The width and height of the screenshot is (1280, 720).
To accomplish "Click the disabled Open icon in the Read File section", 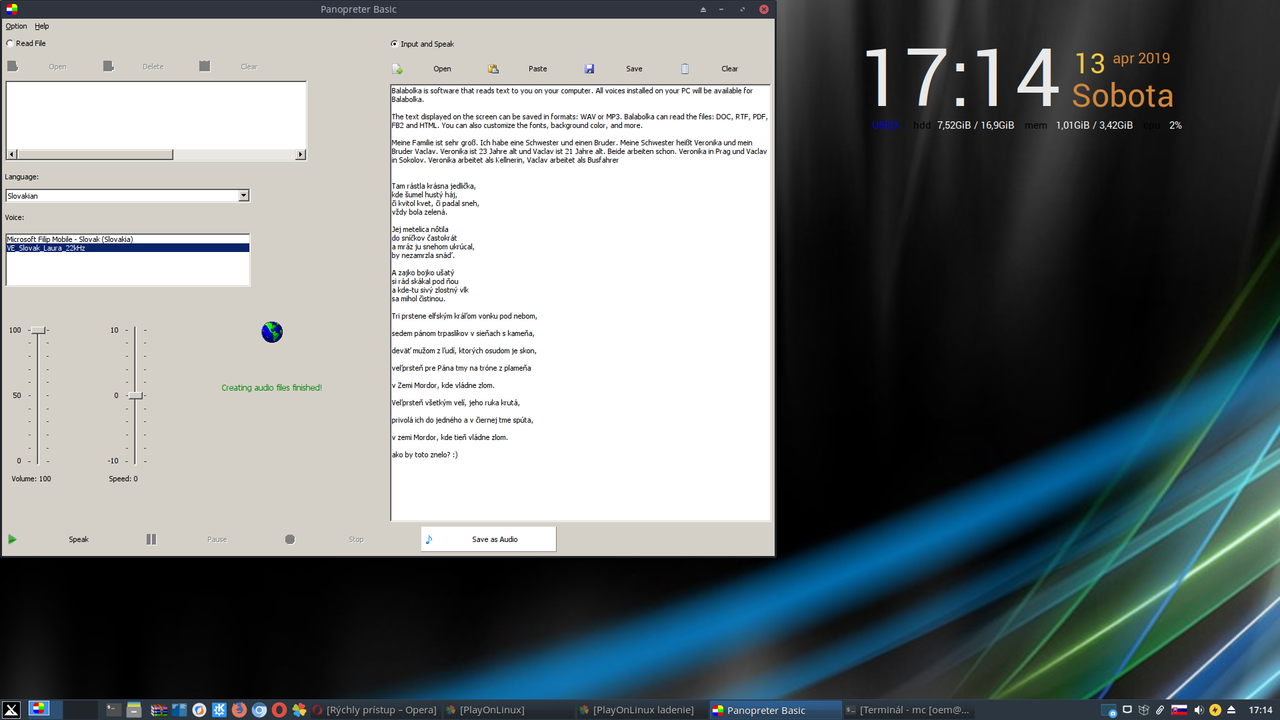I will [13, 66].
